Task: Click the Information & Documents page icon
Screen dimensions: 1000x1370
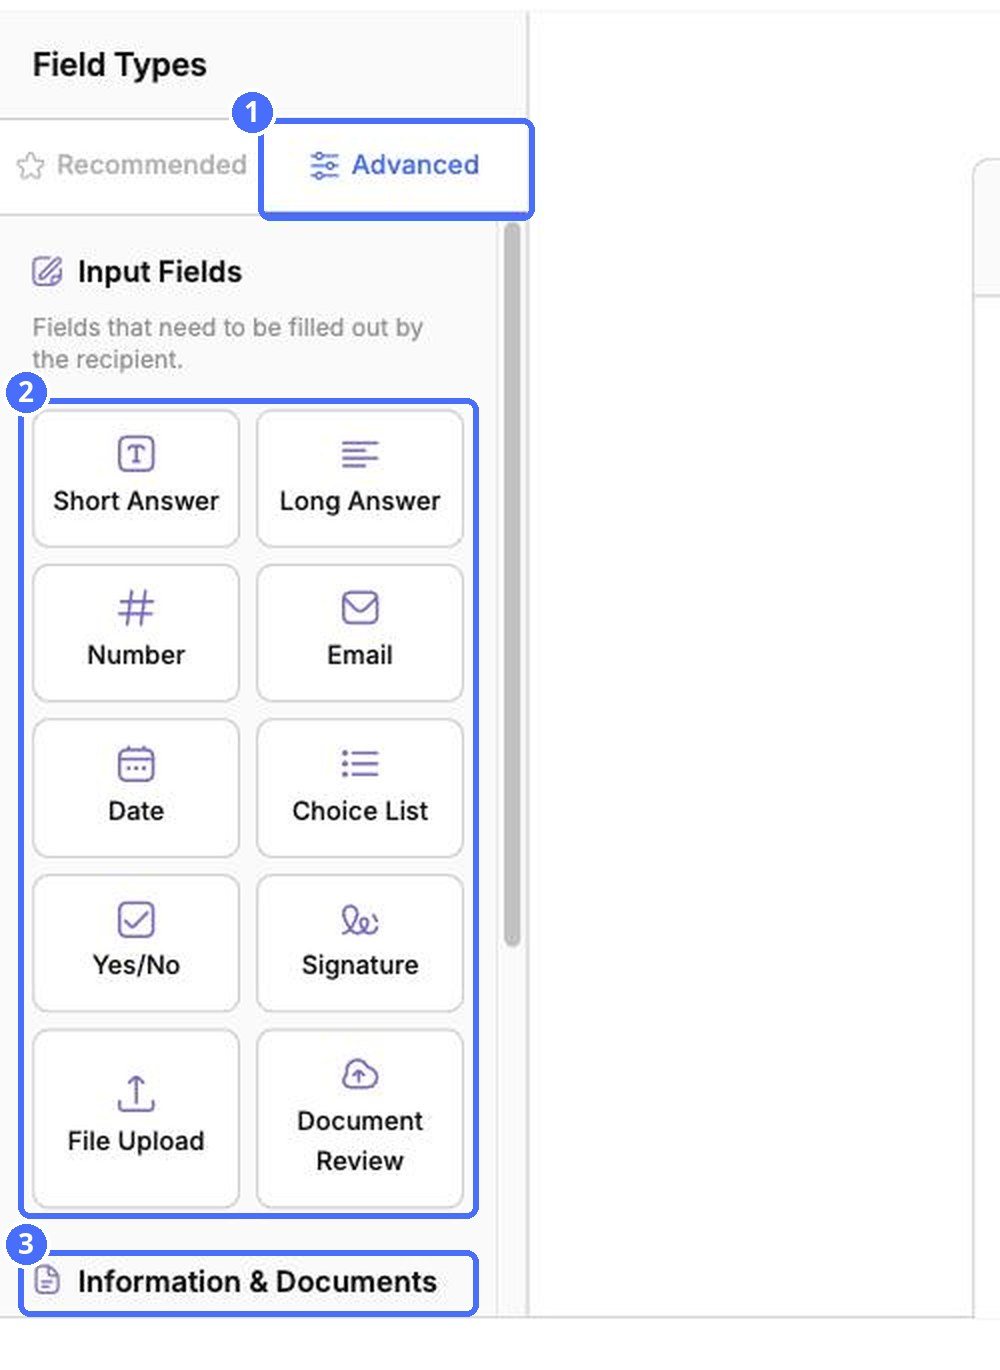Action: pyautogui.click(x=47, y=1279)
